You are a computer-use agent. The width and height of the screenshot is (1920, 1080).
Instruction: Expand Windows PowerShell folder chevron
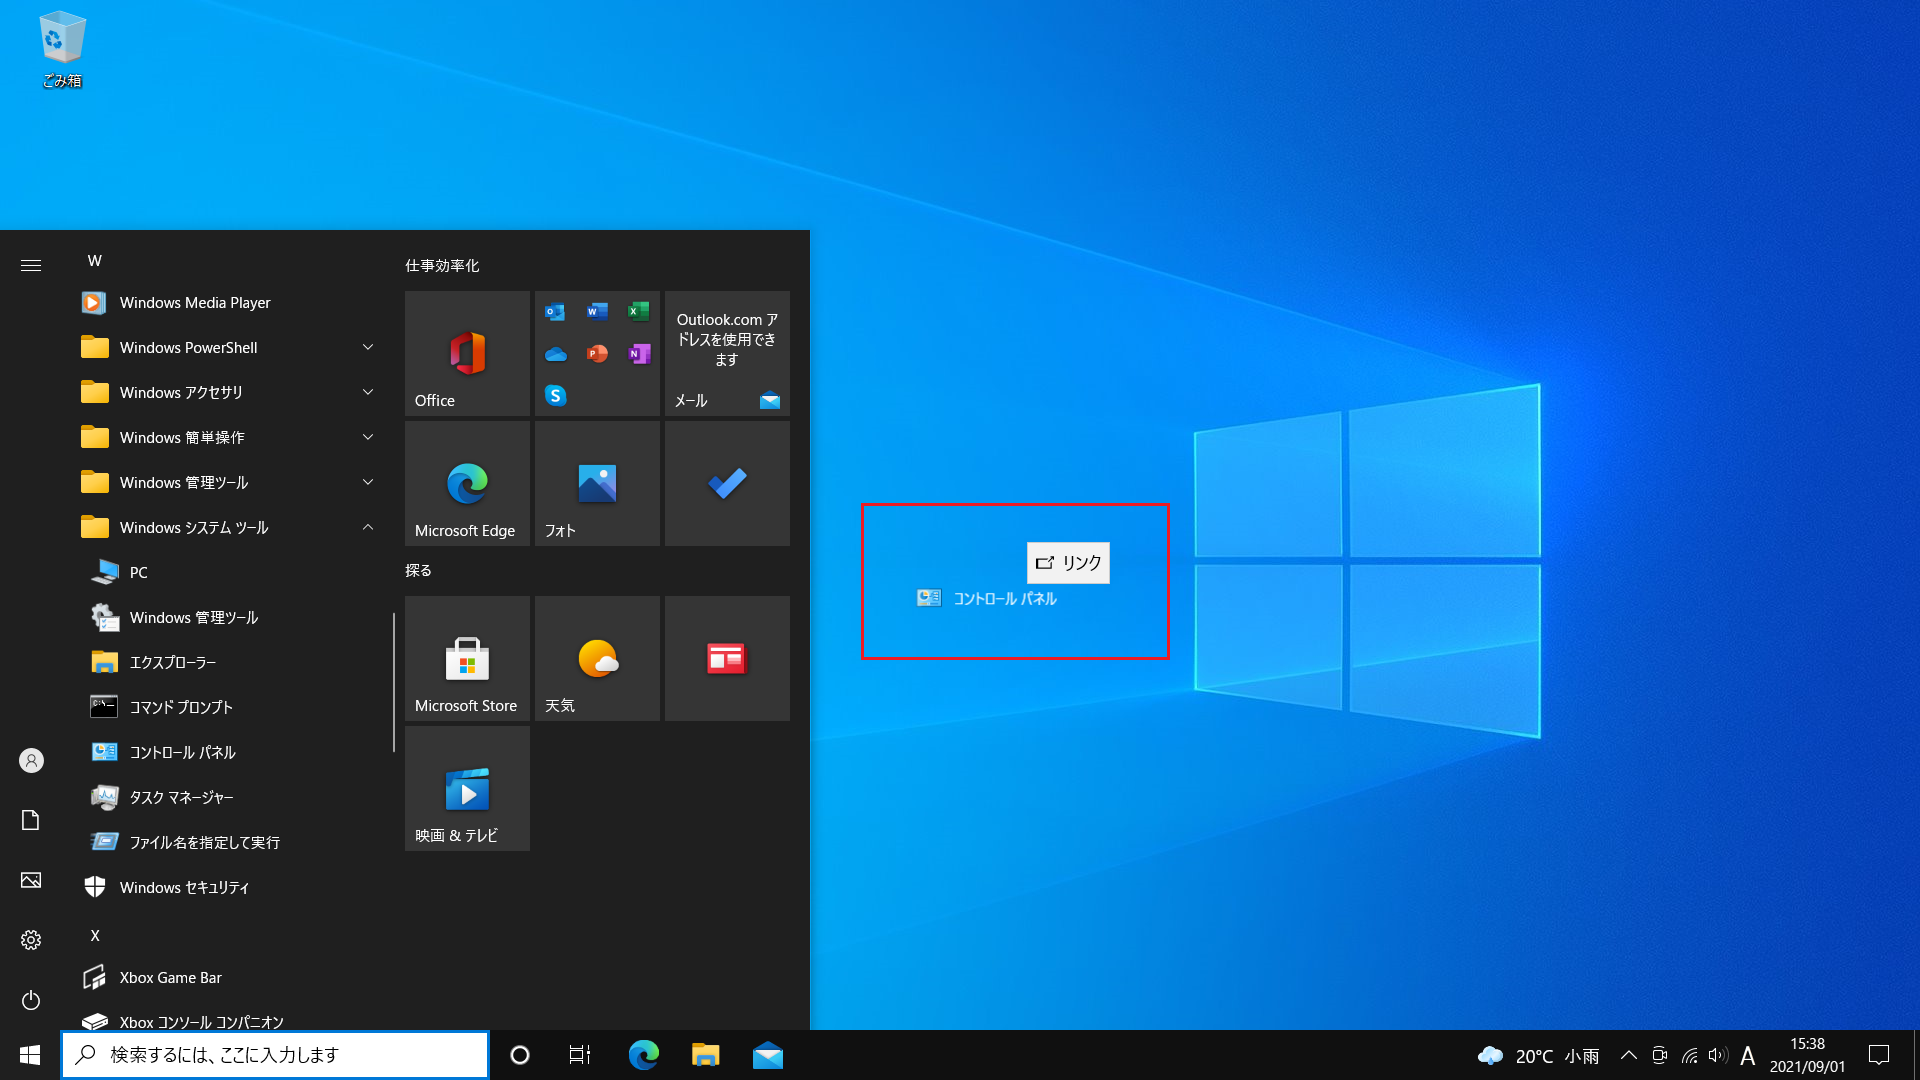pyautogui.click(x=368, y=347)
